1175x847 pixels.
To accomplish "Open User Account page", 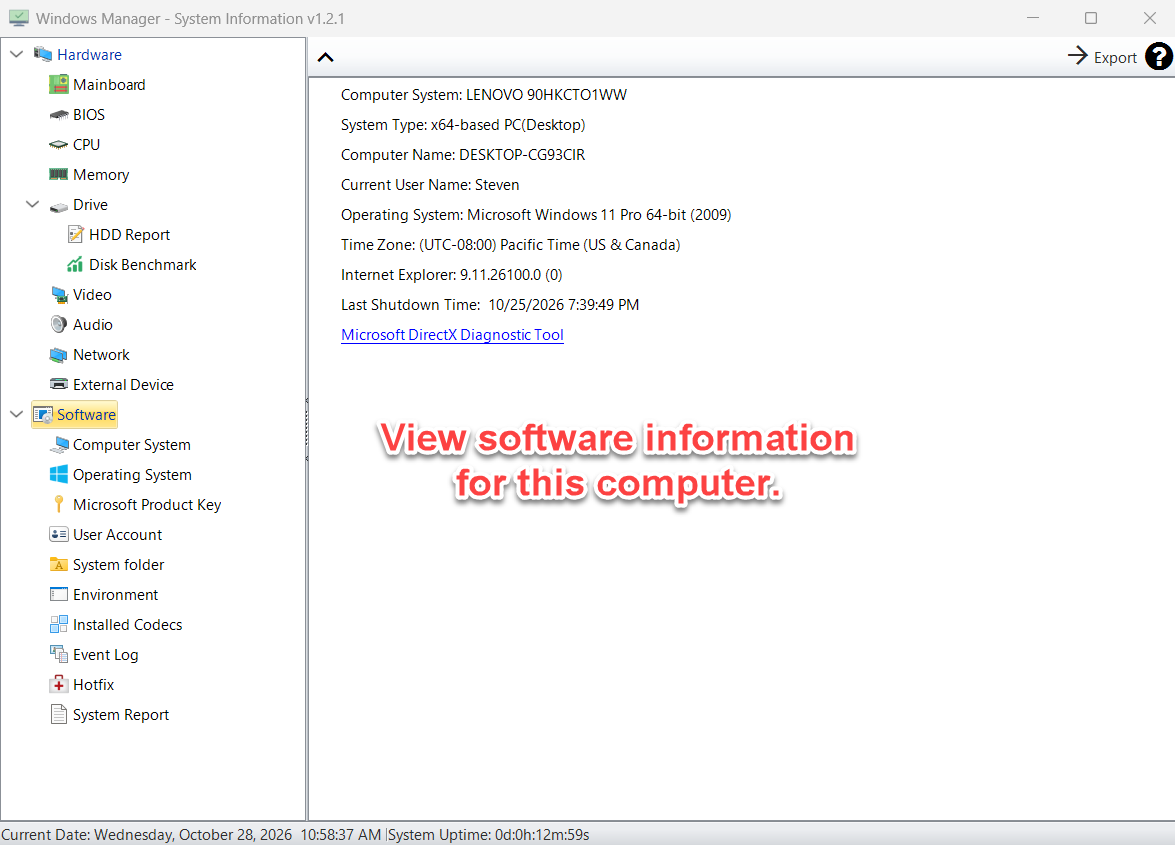I will [x=118, y=534].
